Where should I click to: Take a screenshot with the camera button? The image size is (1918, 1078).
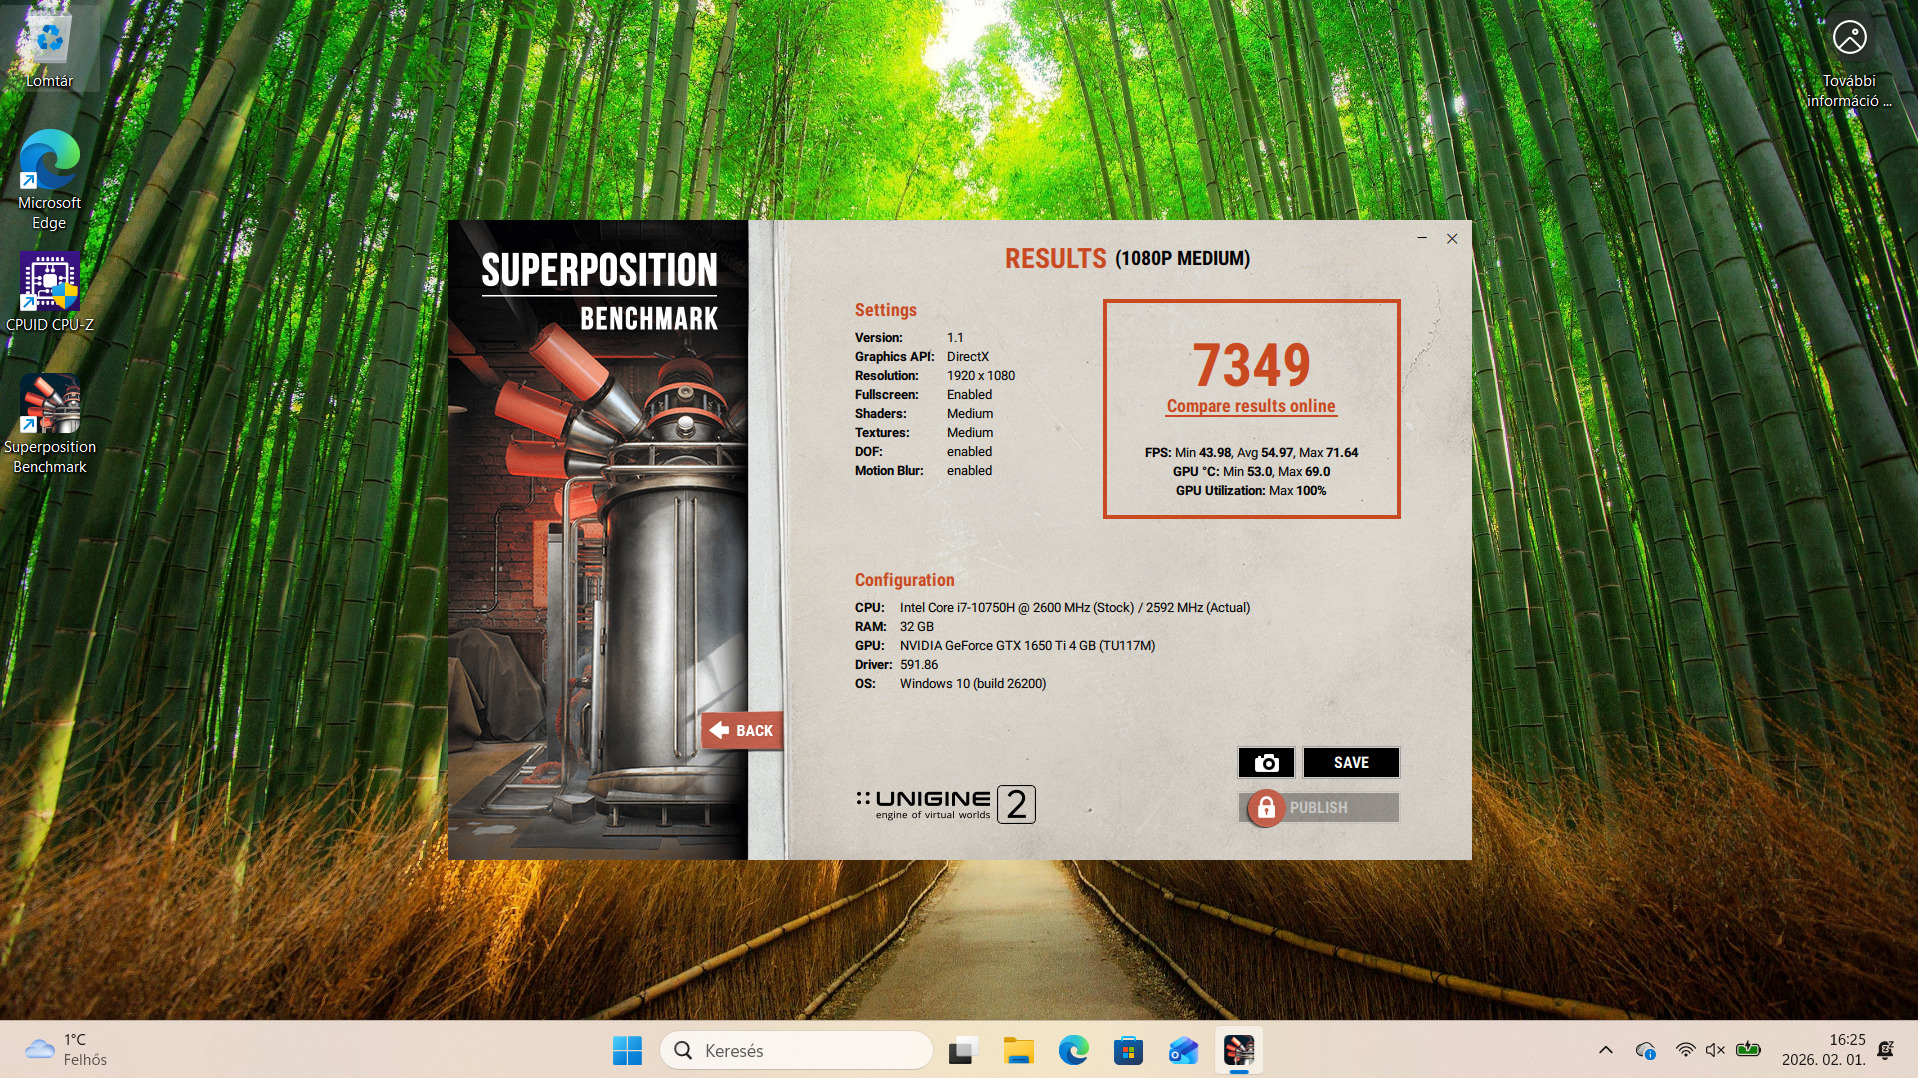(x=1266, y=763)
